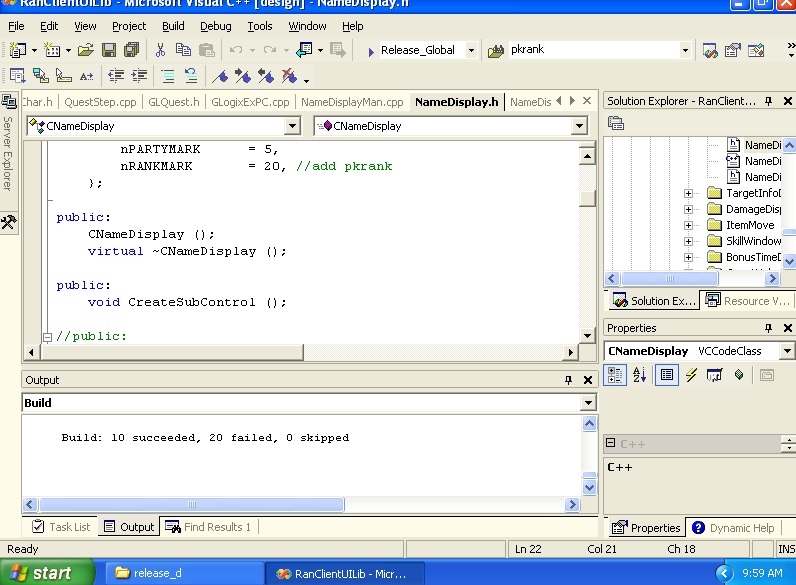
Task: Click the New Project toolbar icon
Action: pyautogui.click(x=18, y=50)
